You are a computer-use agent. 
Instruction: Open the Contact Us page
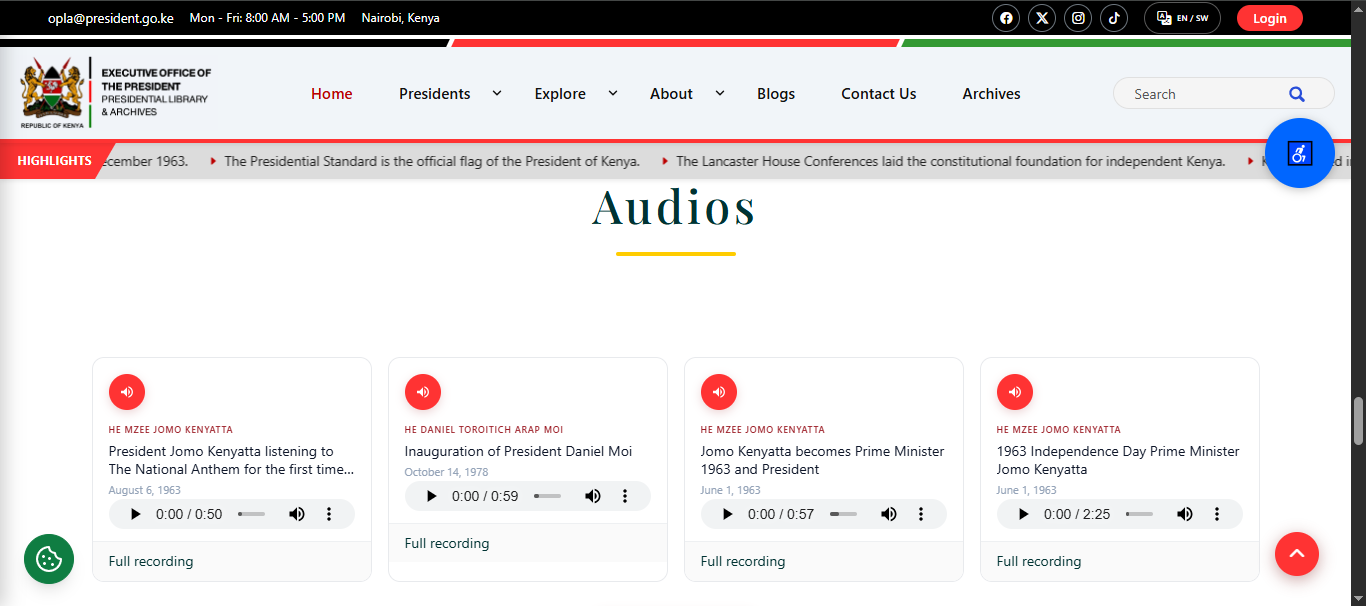[879, 94]
